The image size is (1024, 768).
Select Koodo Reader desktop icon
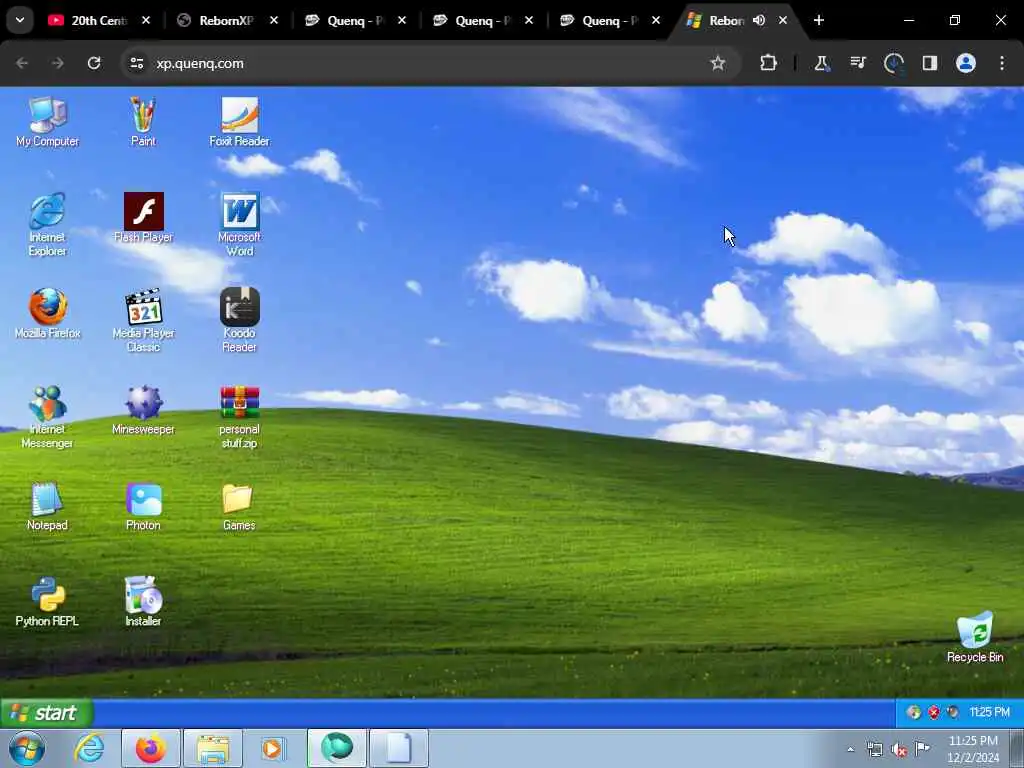click(239, 320)
